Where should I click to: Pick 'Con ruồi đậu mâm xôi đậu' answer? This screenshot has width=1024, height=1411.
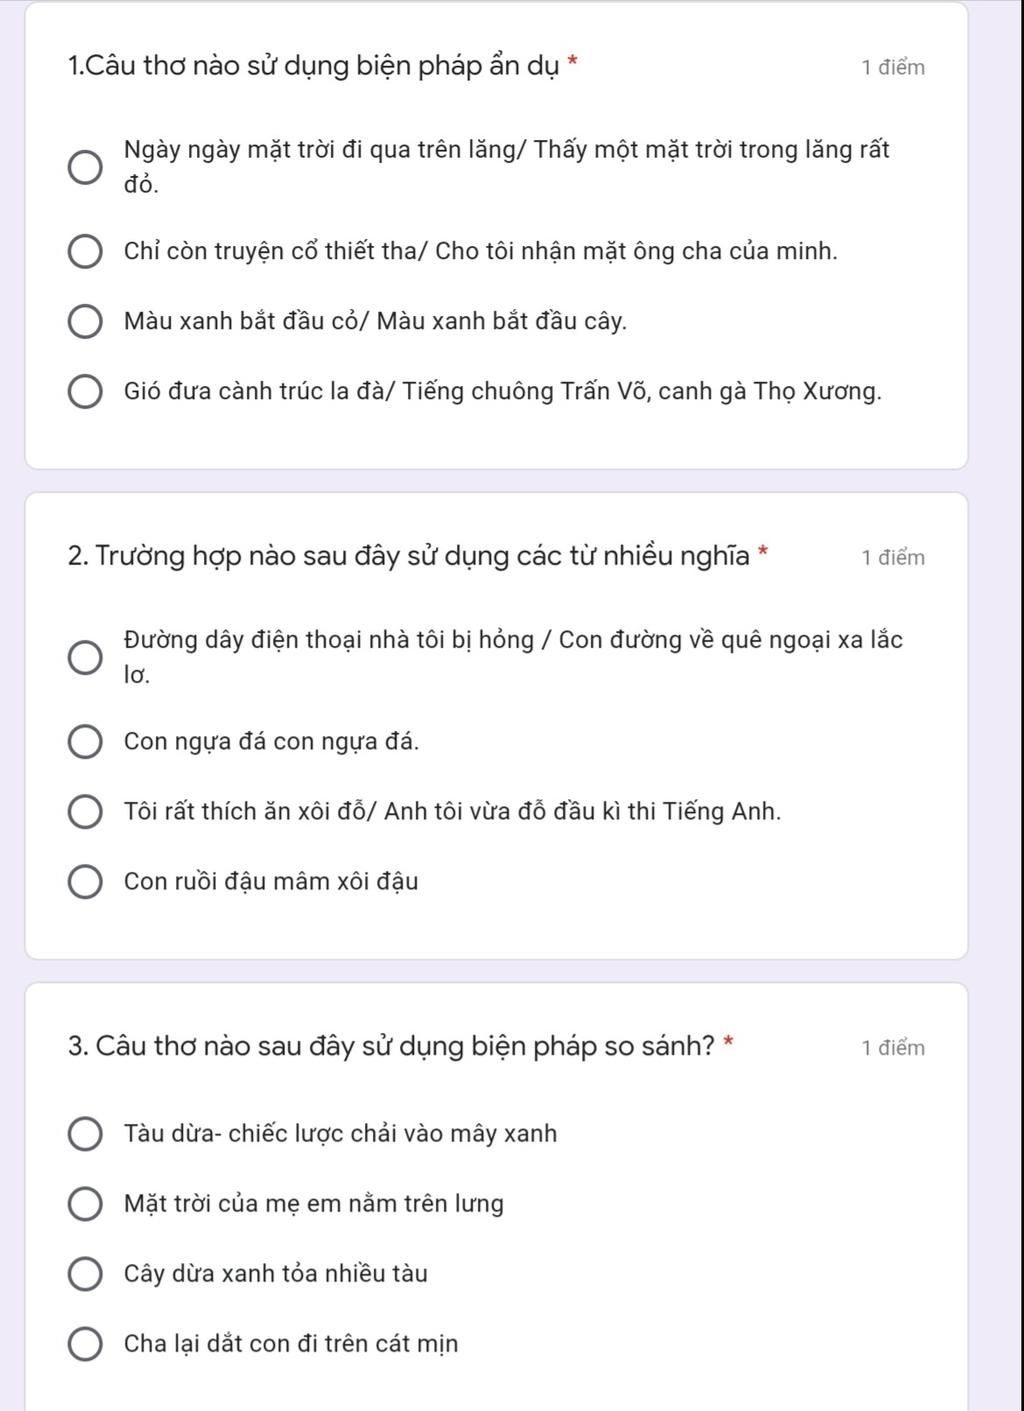pos(84,882)
